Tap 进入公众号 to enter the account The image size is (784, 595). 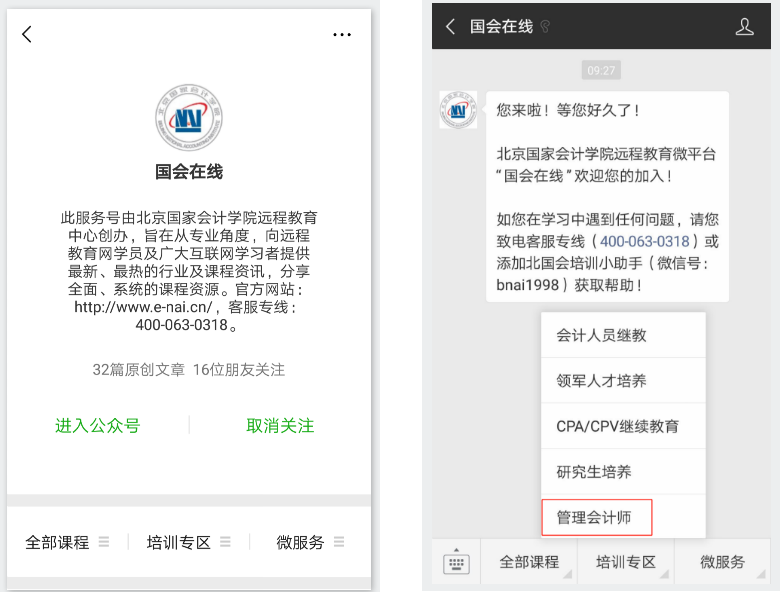click(x=98, y=426)
